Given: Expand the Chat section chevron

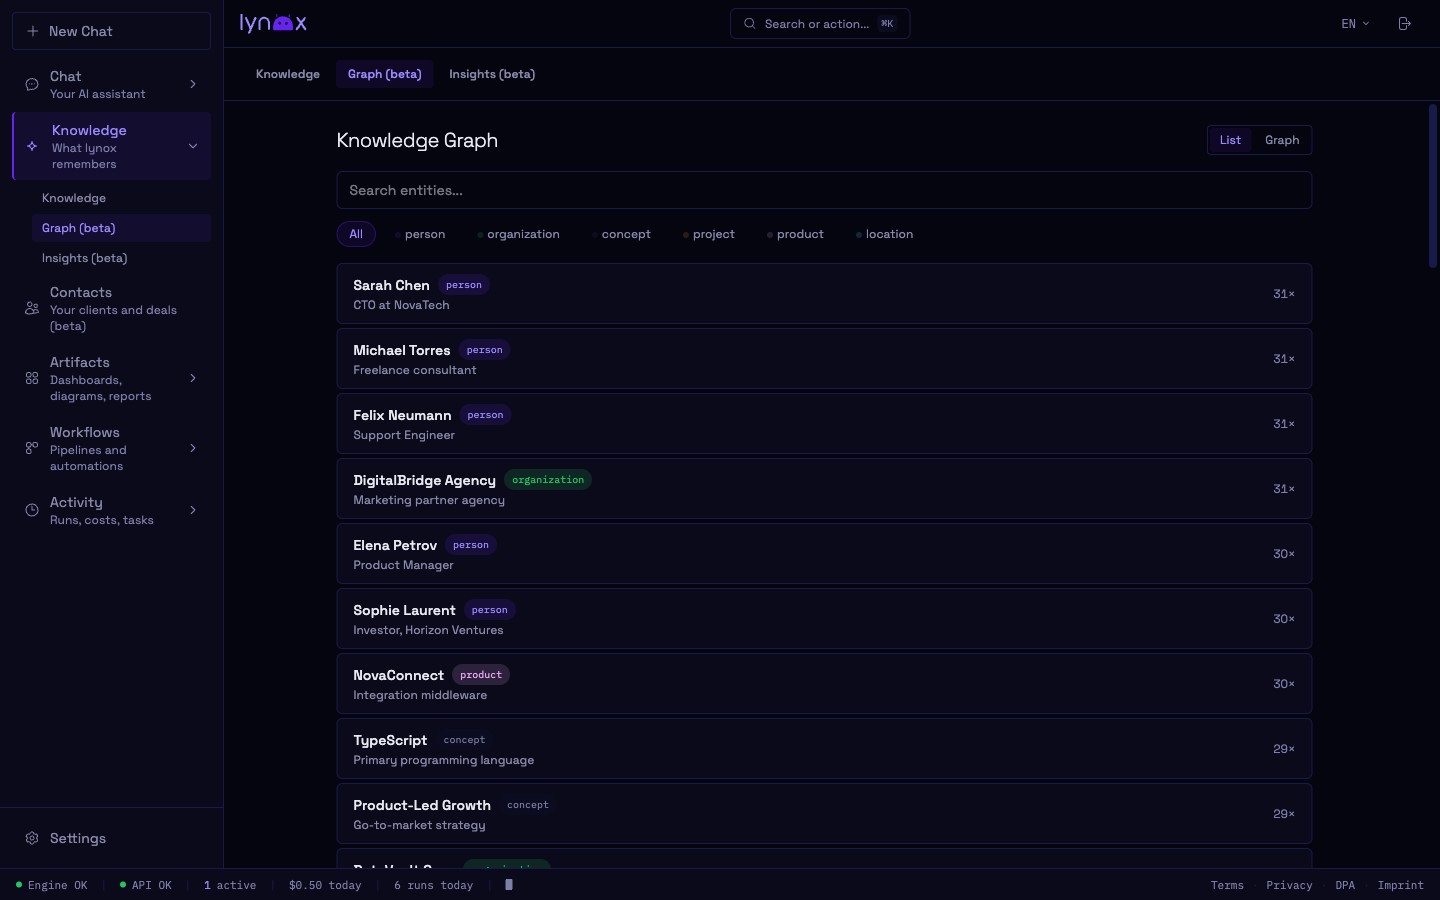Looking at the screenshot, I should pos(193,84).
